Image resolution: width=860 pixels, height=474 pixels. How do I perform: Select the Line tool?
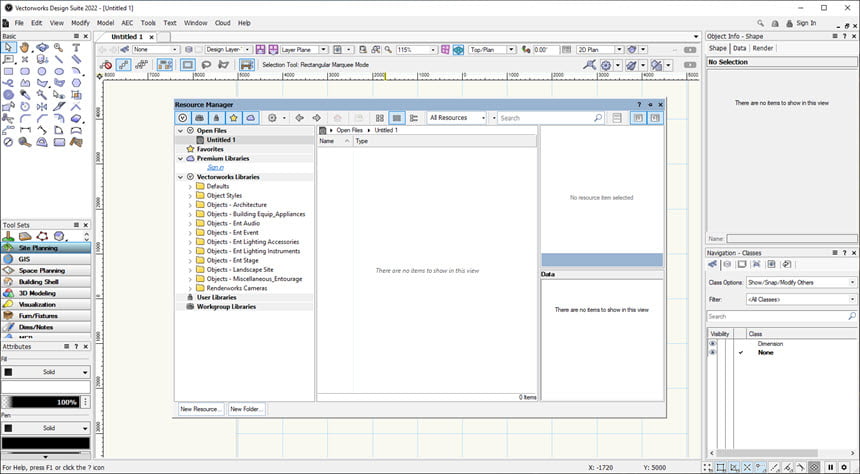(x=59, y=59)
